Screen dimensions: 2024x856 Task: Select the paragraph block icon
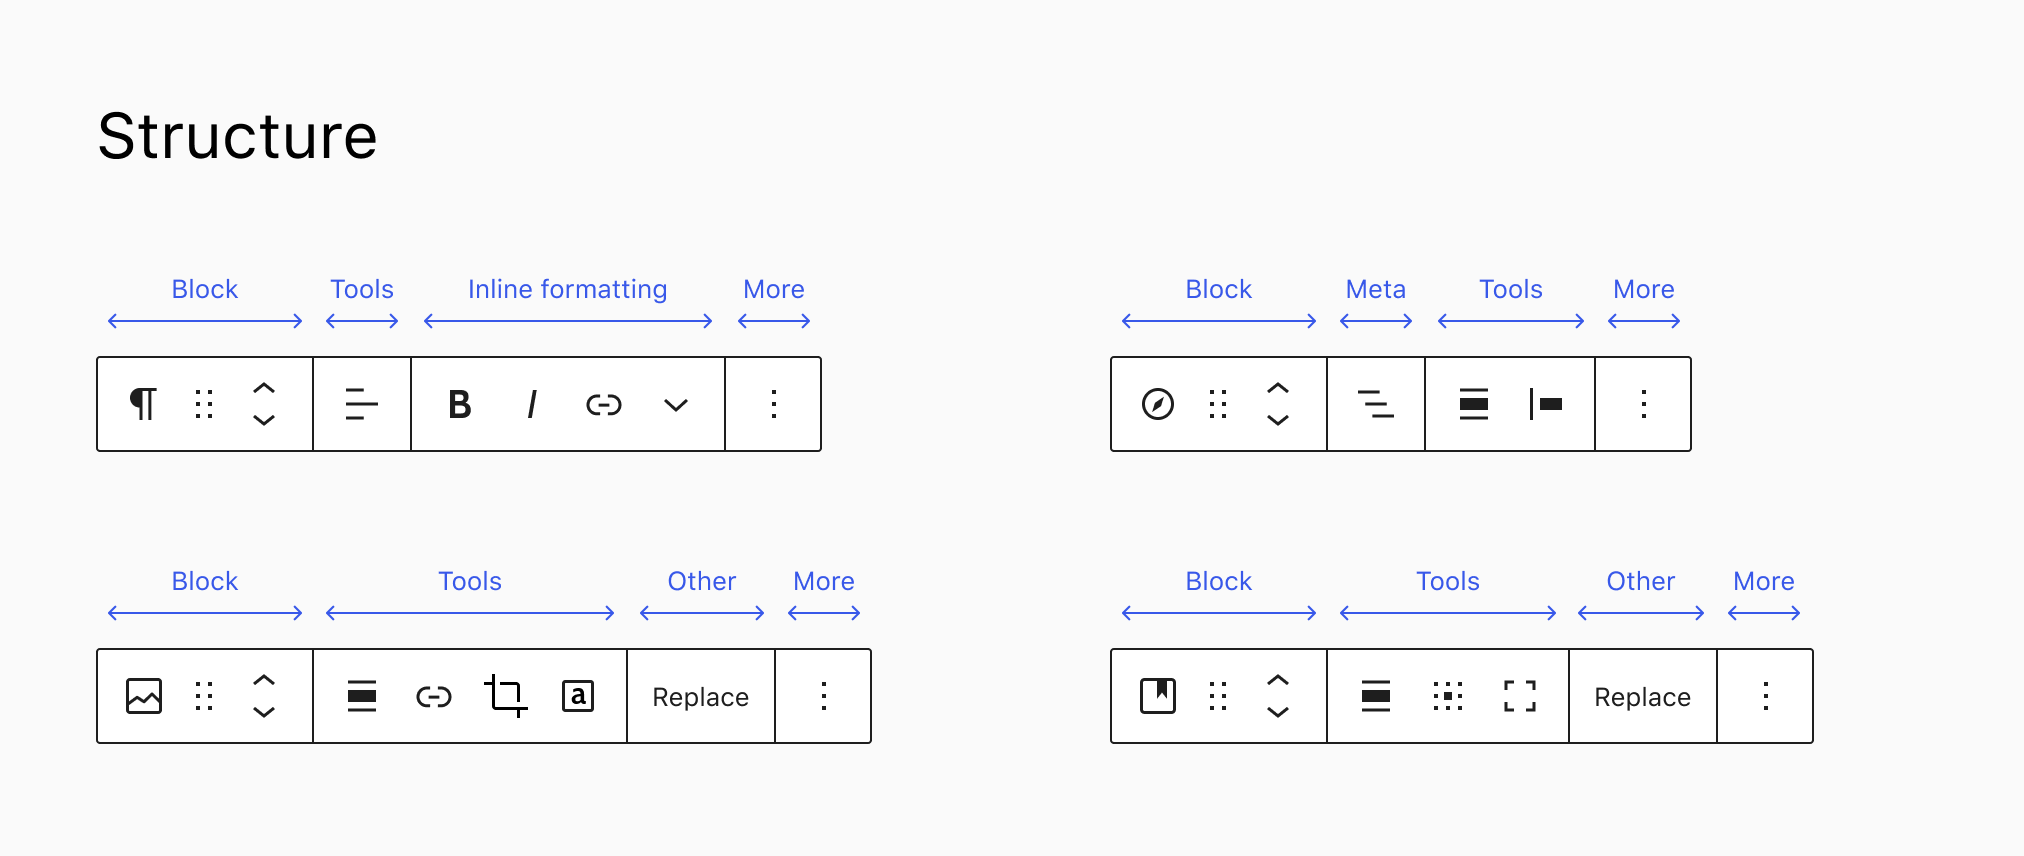click(143, 403)
